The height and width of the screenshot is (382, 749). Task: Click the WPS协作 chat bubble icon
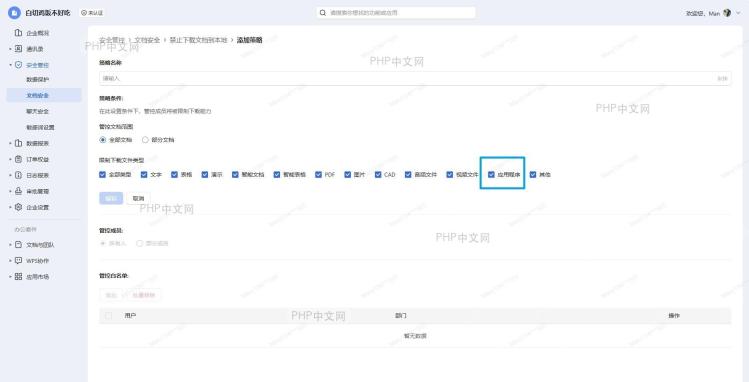click(x=18, y=261)
